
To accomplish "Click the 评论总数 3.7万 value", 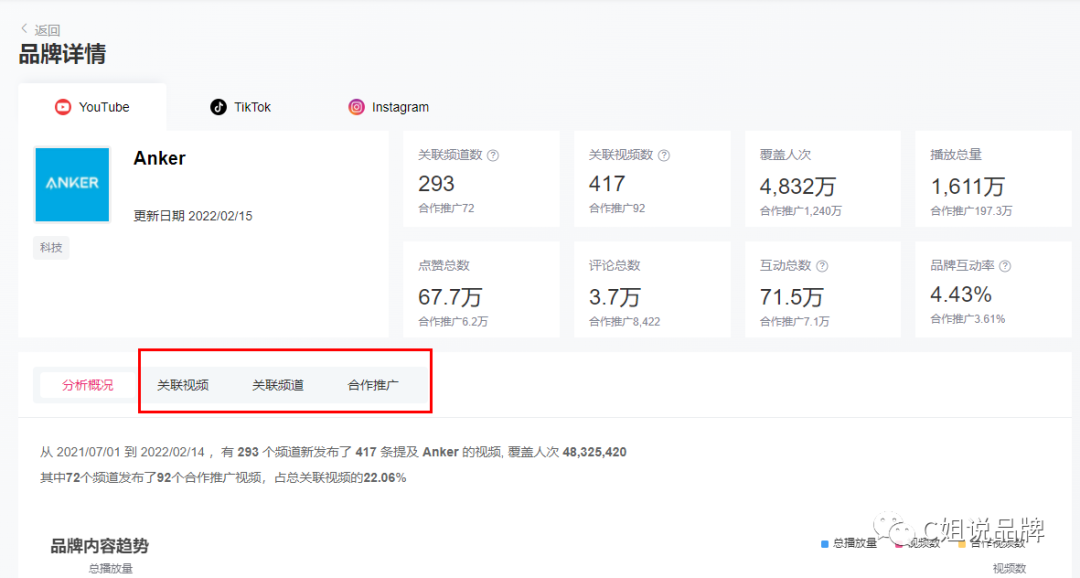I will point(614,297).
